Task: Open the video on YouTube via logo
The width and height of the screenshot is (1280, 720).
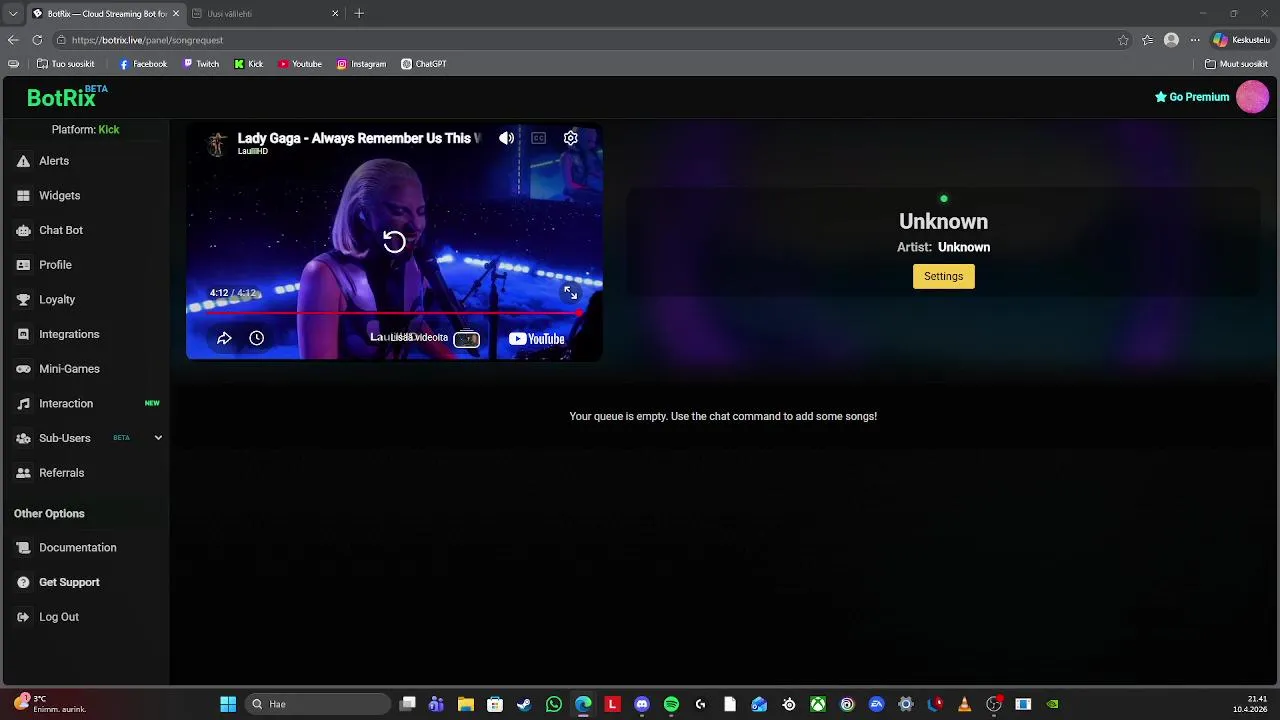Action: click(537, 339)
